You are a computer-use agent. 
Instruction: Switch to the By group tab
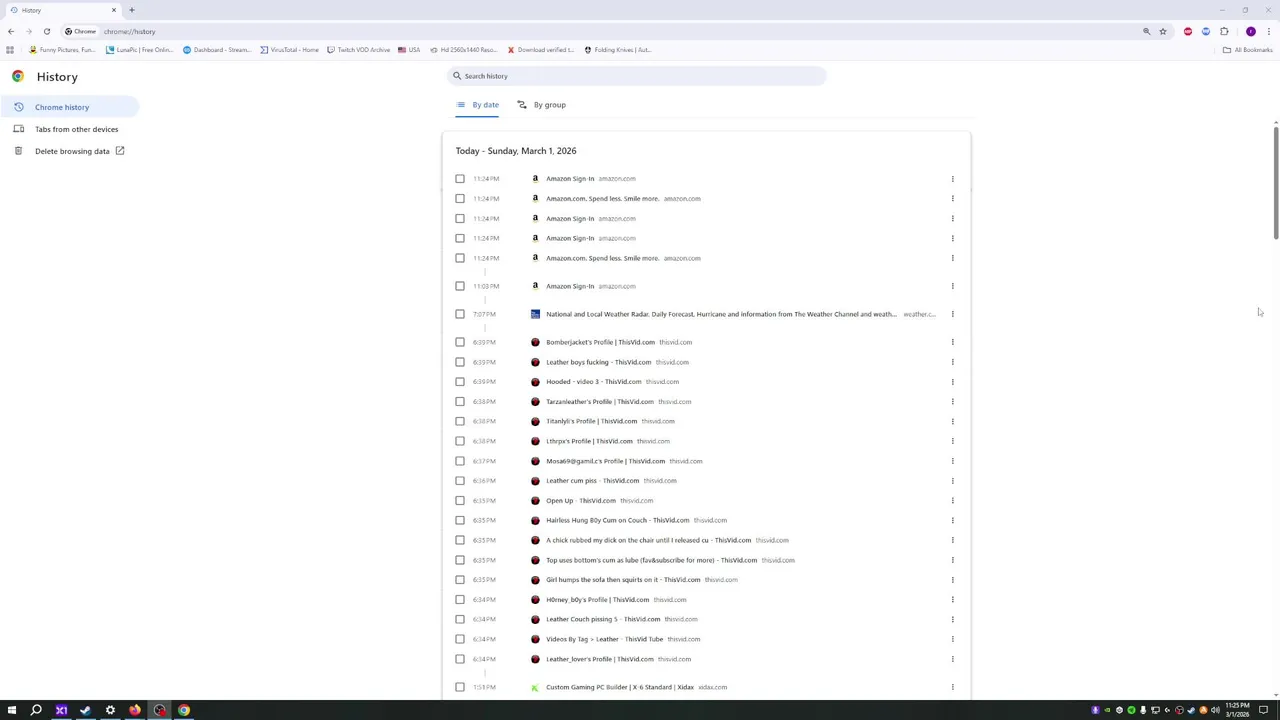tap(542, 105)
